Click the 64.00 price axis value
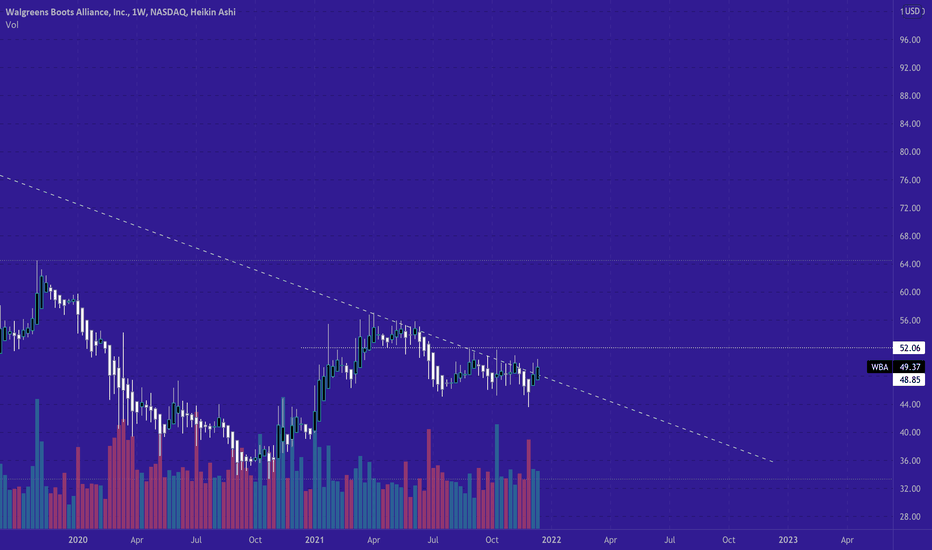932x550 pixels. (910, 264)
